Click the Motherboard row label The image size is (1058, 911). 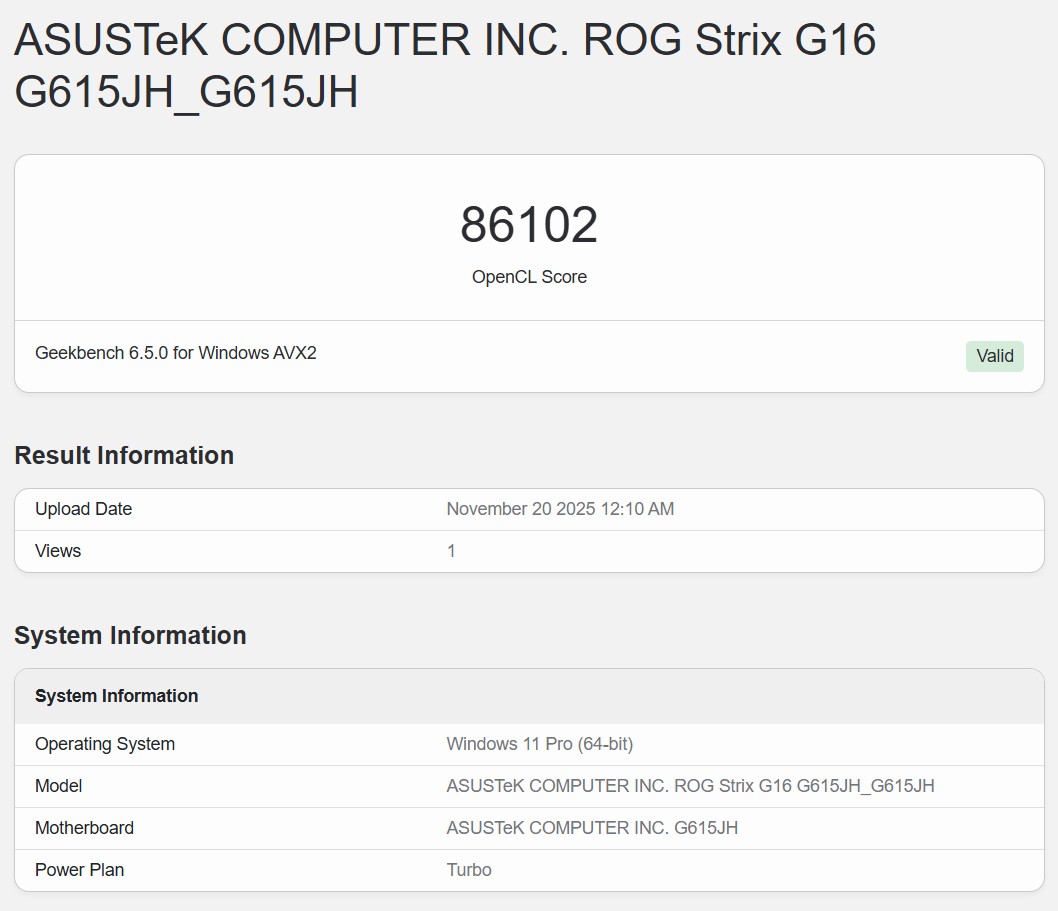click(x=84, y=828)
